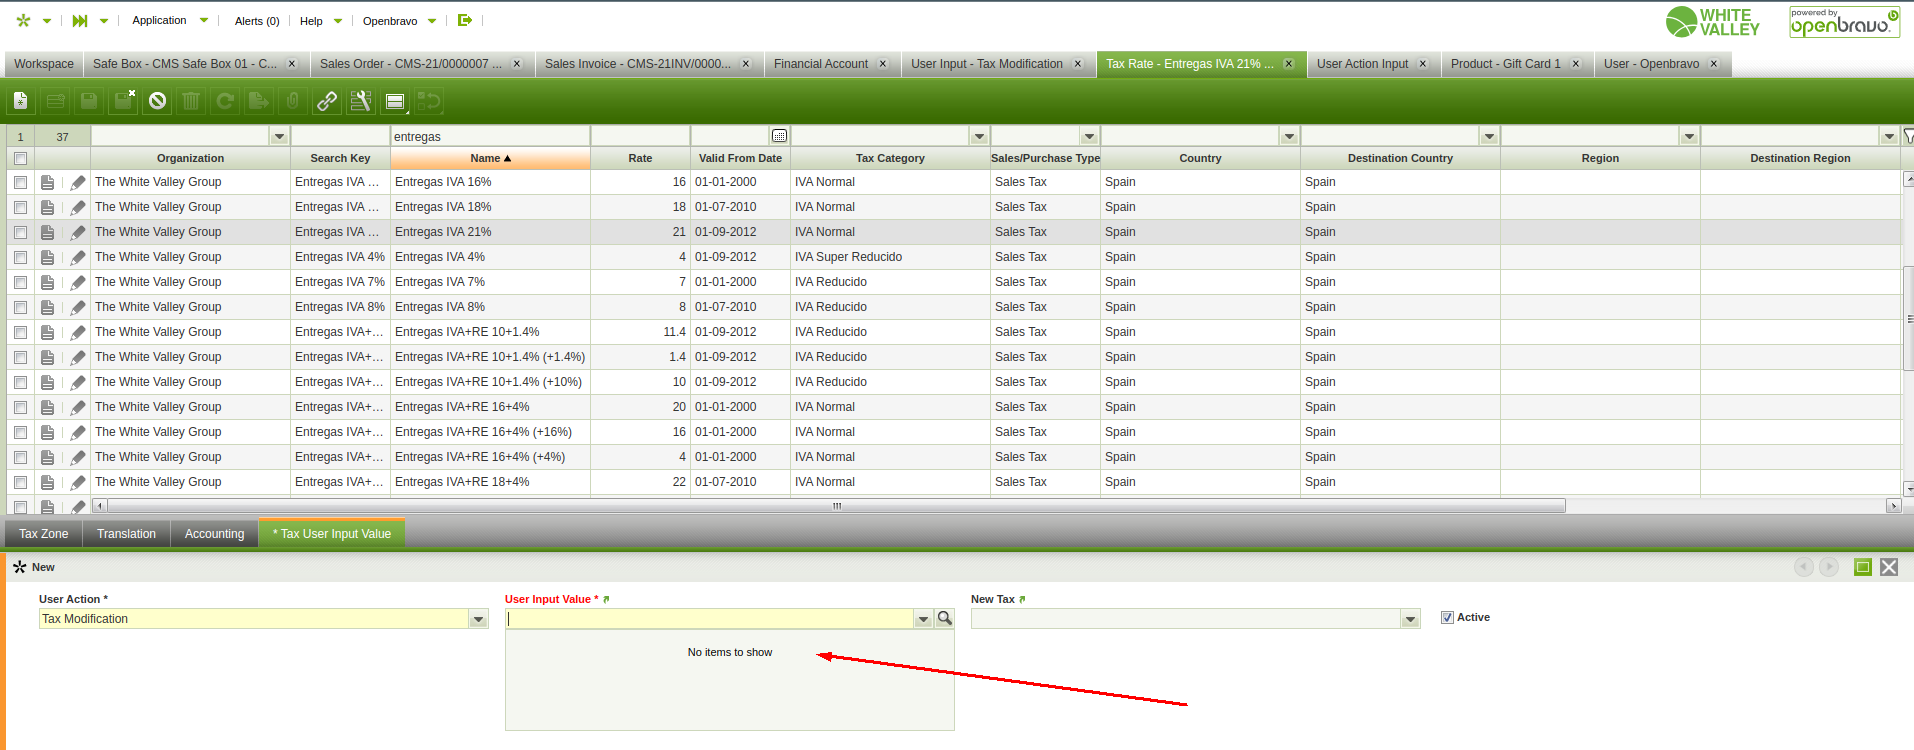Click the Alerts (0) link
1914x750 pixels.
coord(257,21)
